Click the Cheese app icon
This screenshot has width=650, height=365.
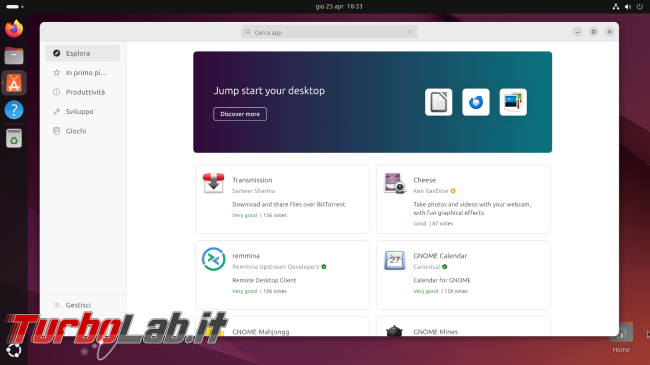394,183
